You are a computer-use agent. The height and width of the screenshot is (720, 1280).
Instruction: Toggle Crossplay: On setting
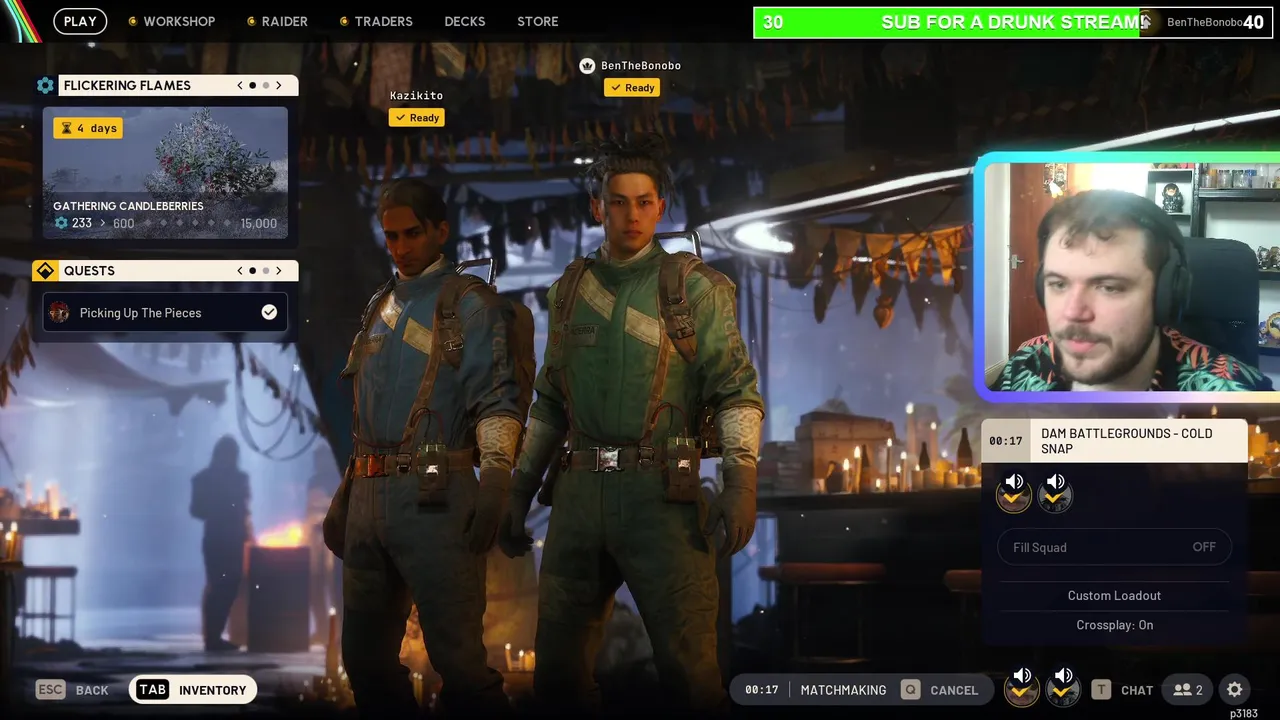[x=1114, y=625]
